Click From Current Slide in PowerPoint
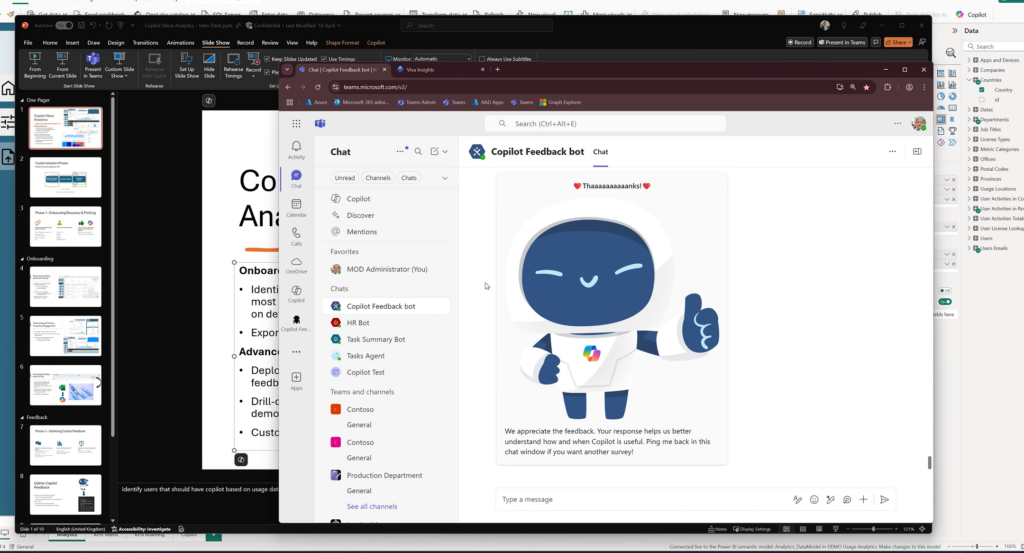Viewport: 1024px width, 553px height. [62, 65]
